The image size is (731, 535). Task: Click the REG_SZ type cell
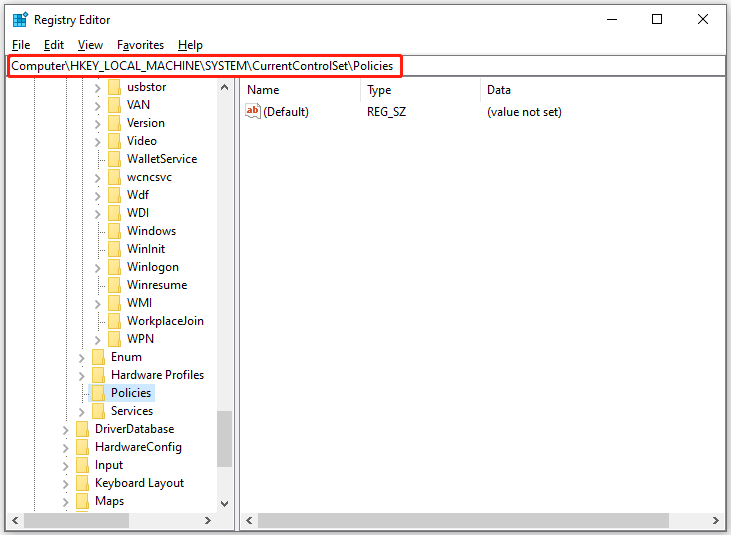coord(386,112)
